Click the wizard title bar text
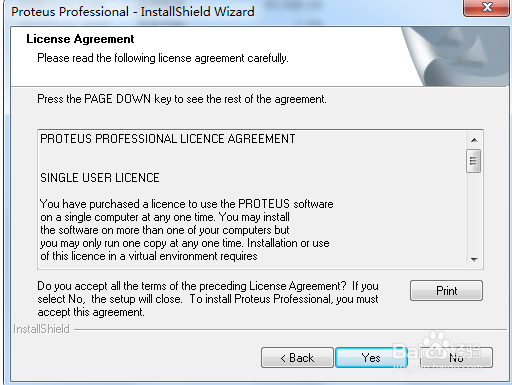 133,12
